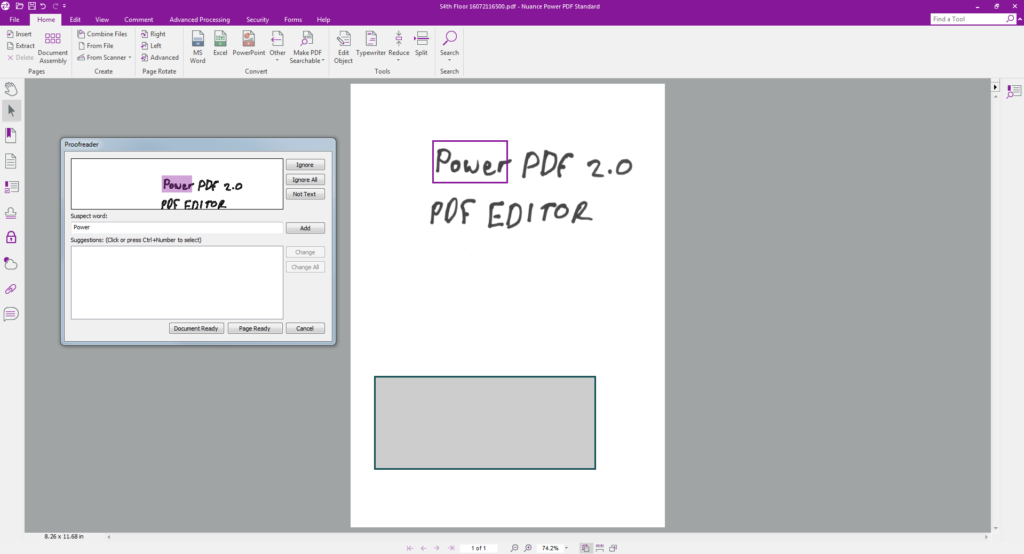Switch to the View ribbon tab
The height and width of the screenshot is (554, 1024).
[x=102, y=20]
